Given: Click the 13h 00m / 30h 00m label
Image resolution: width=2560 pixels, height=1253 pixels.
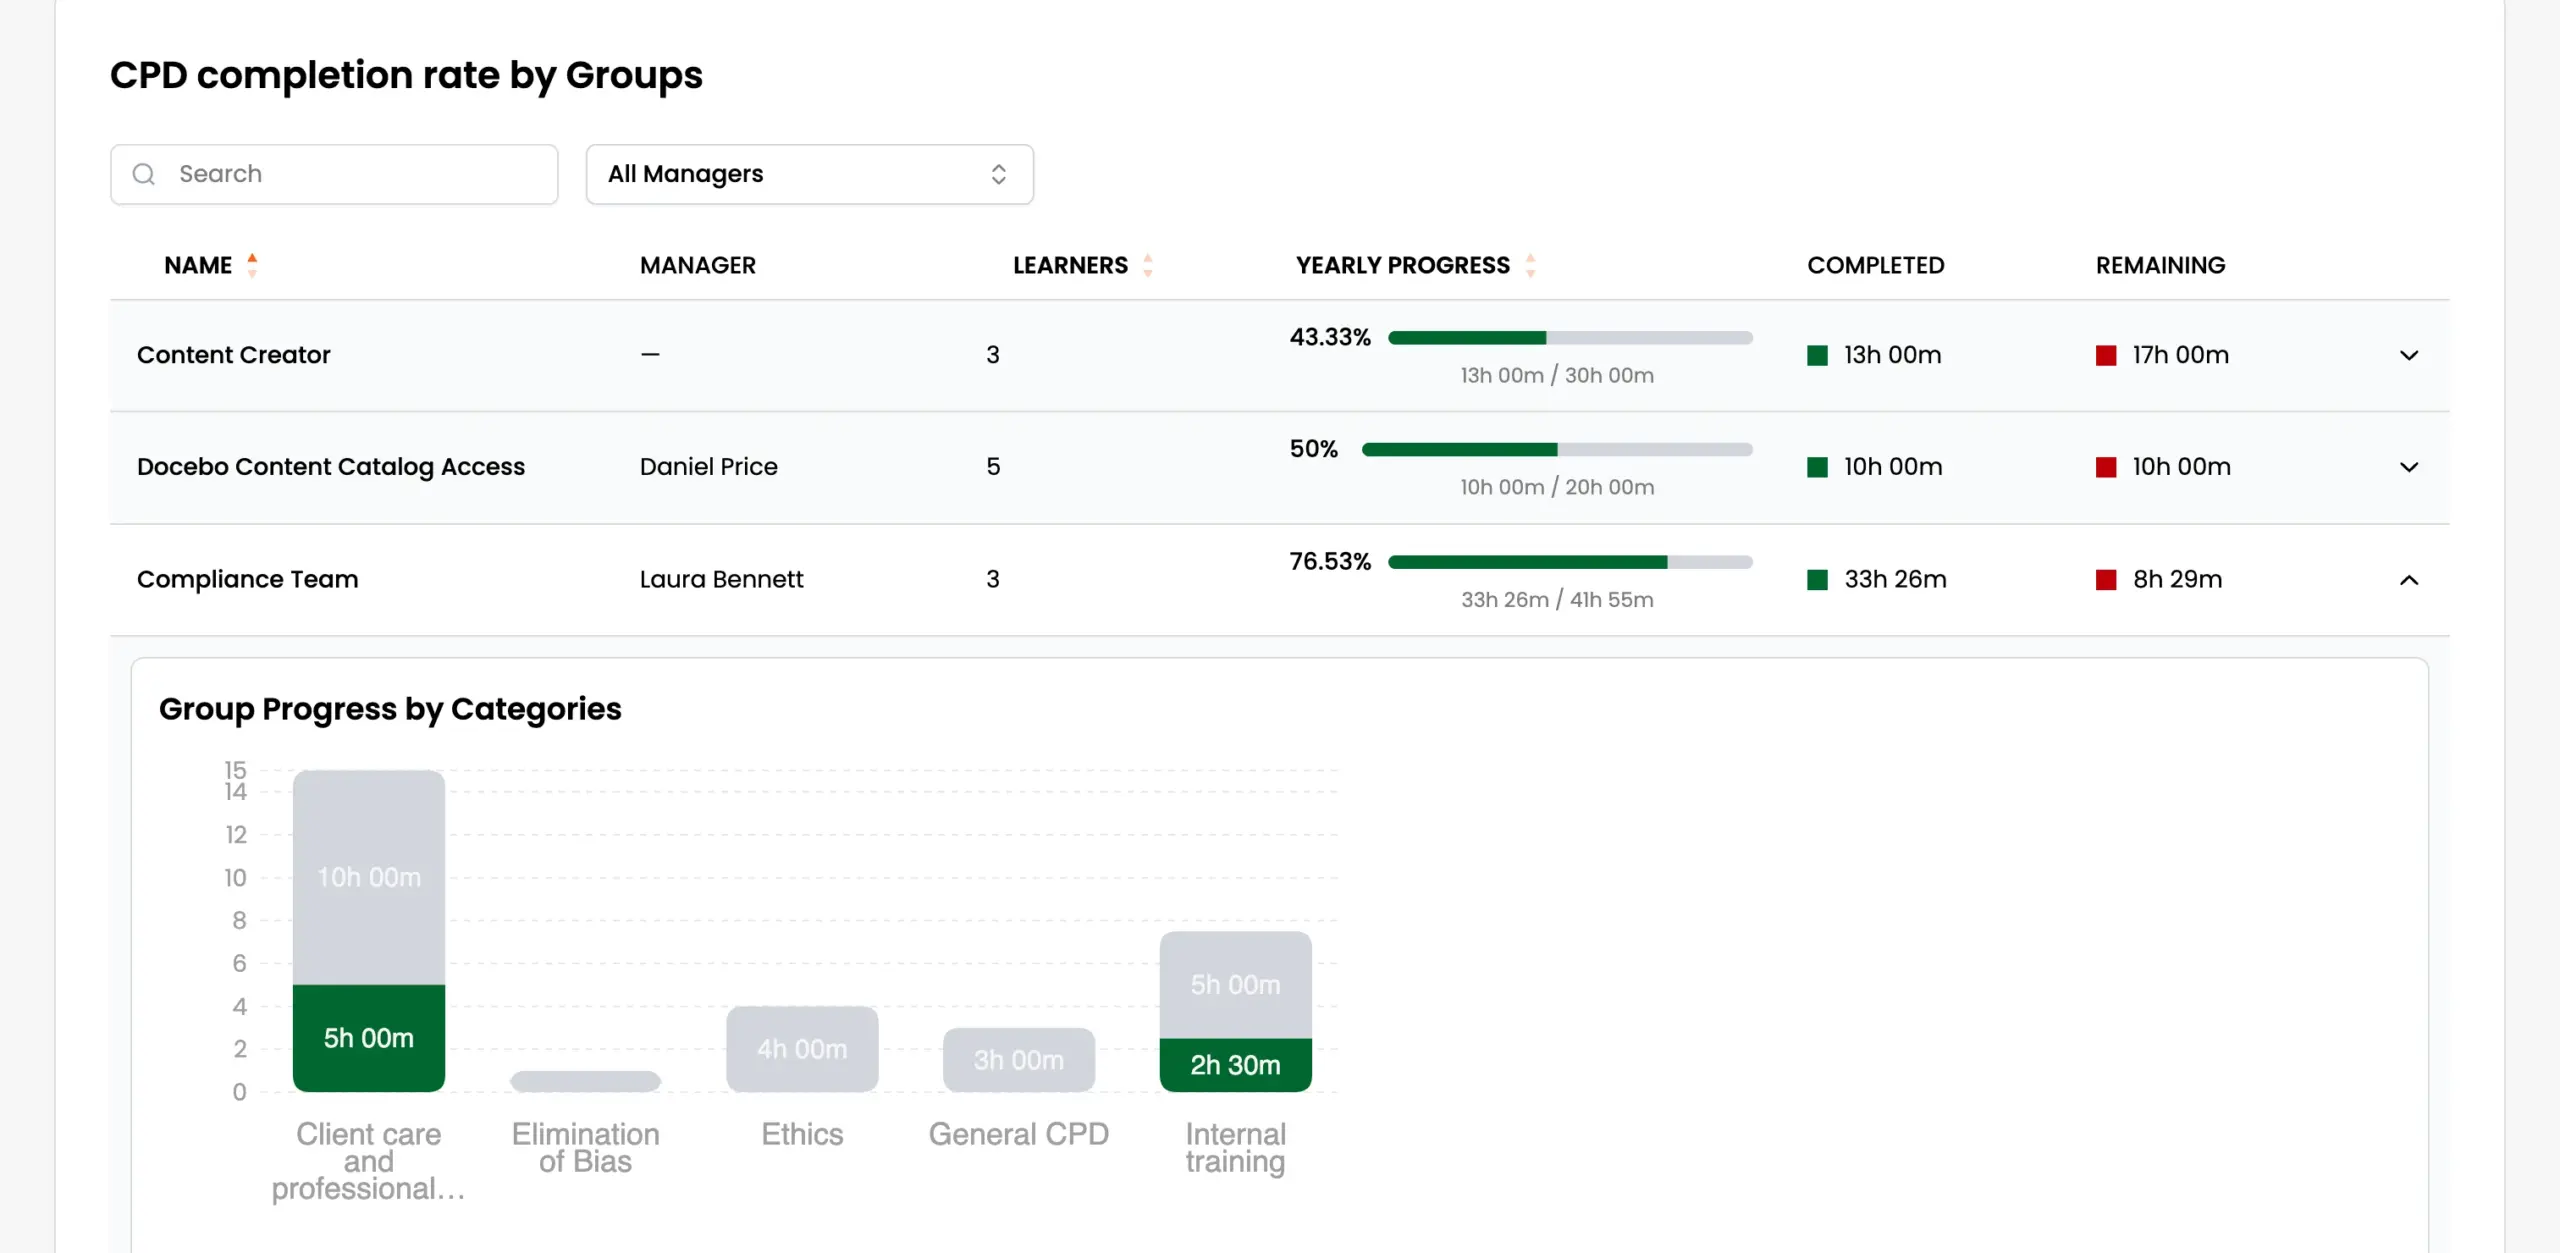Looking at the screenshot, I should click(1557, 376).
